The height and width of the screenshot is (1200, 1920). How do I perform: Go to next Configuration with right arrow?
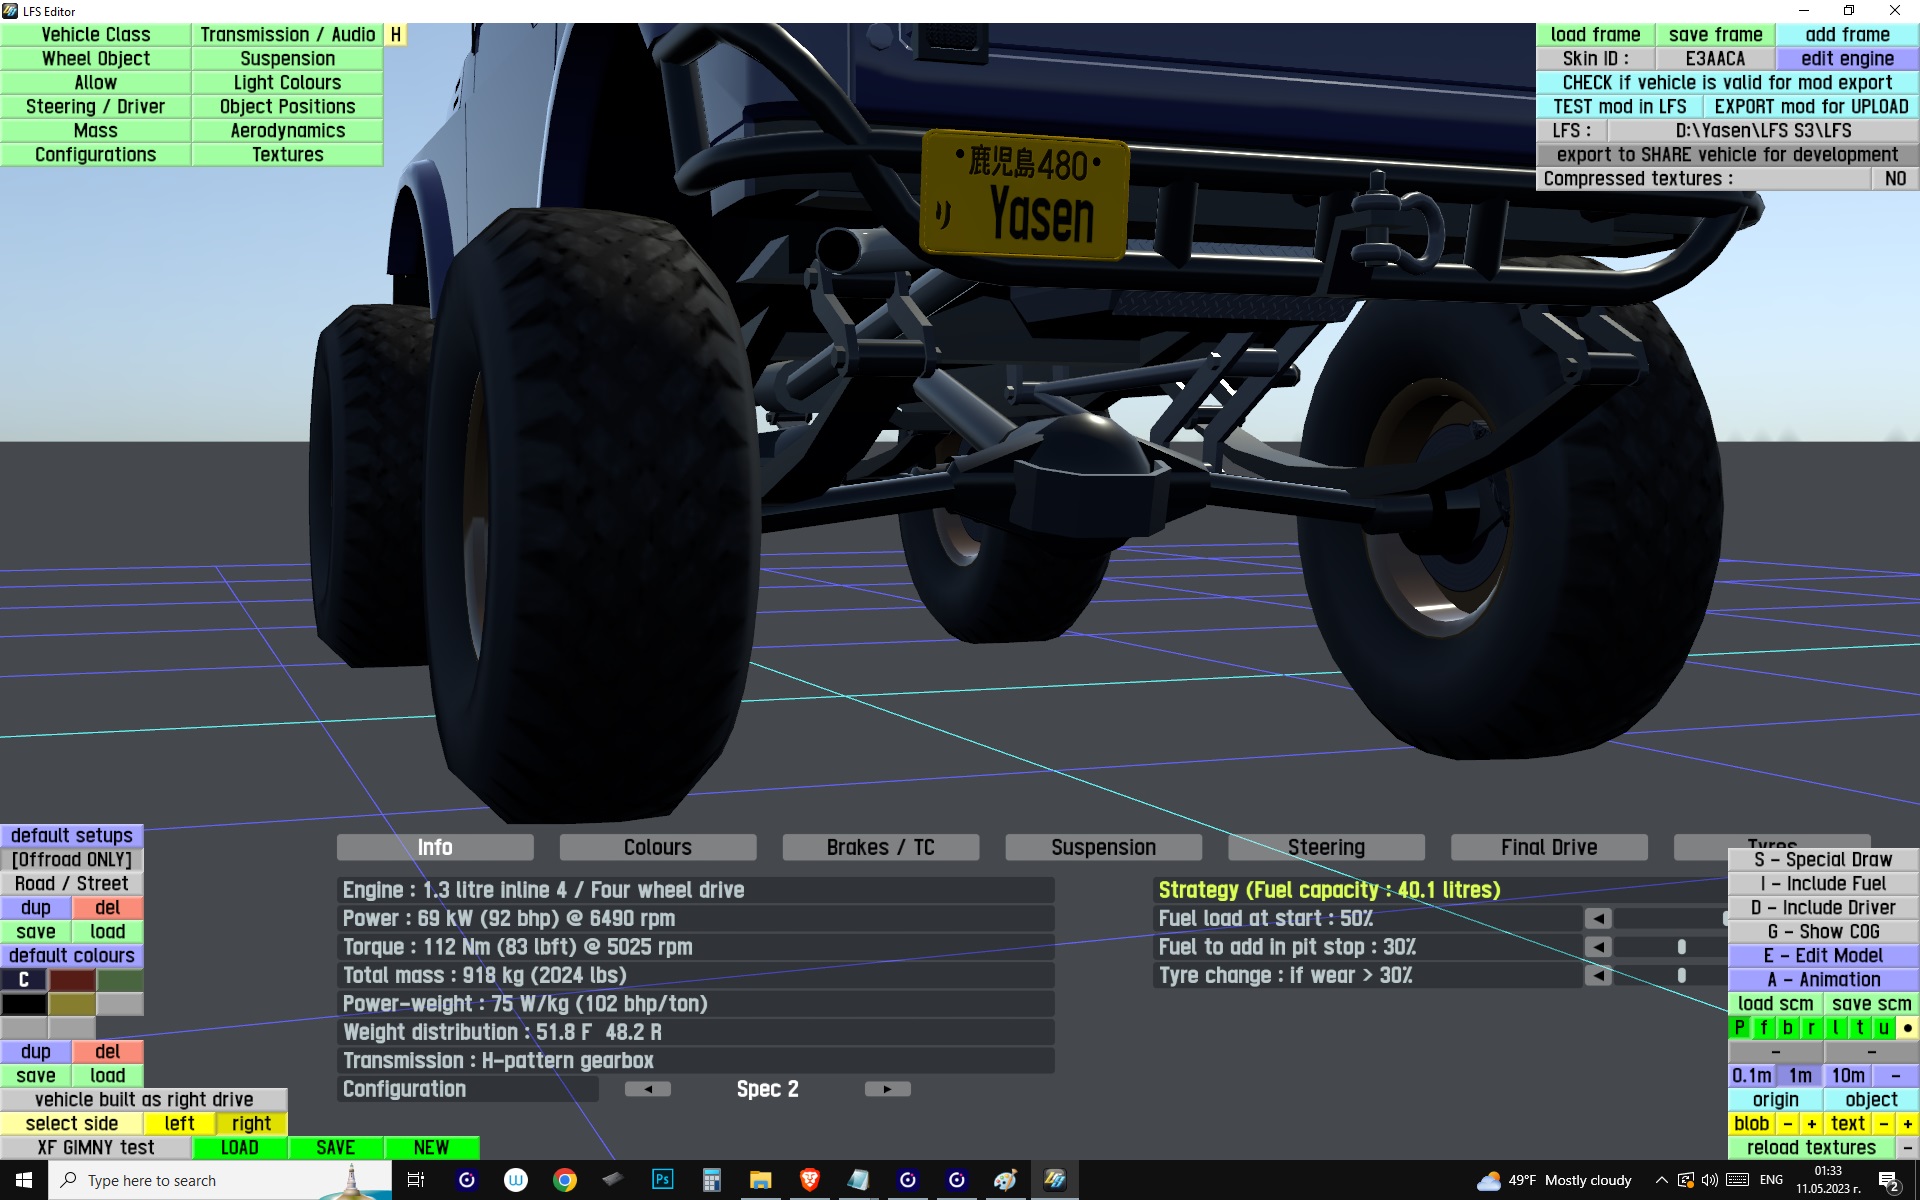[x=887, y=1089]
